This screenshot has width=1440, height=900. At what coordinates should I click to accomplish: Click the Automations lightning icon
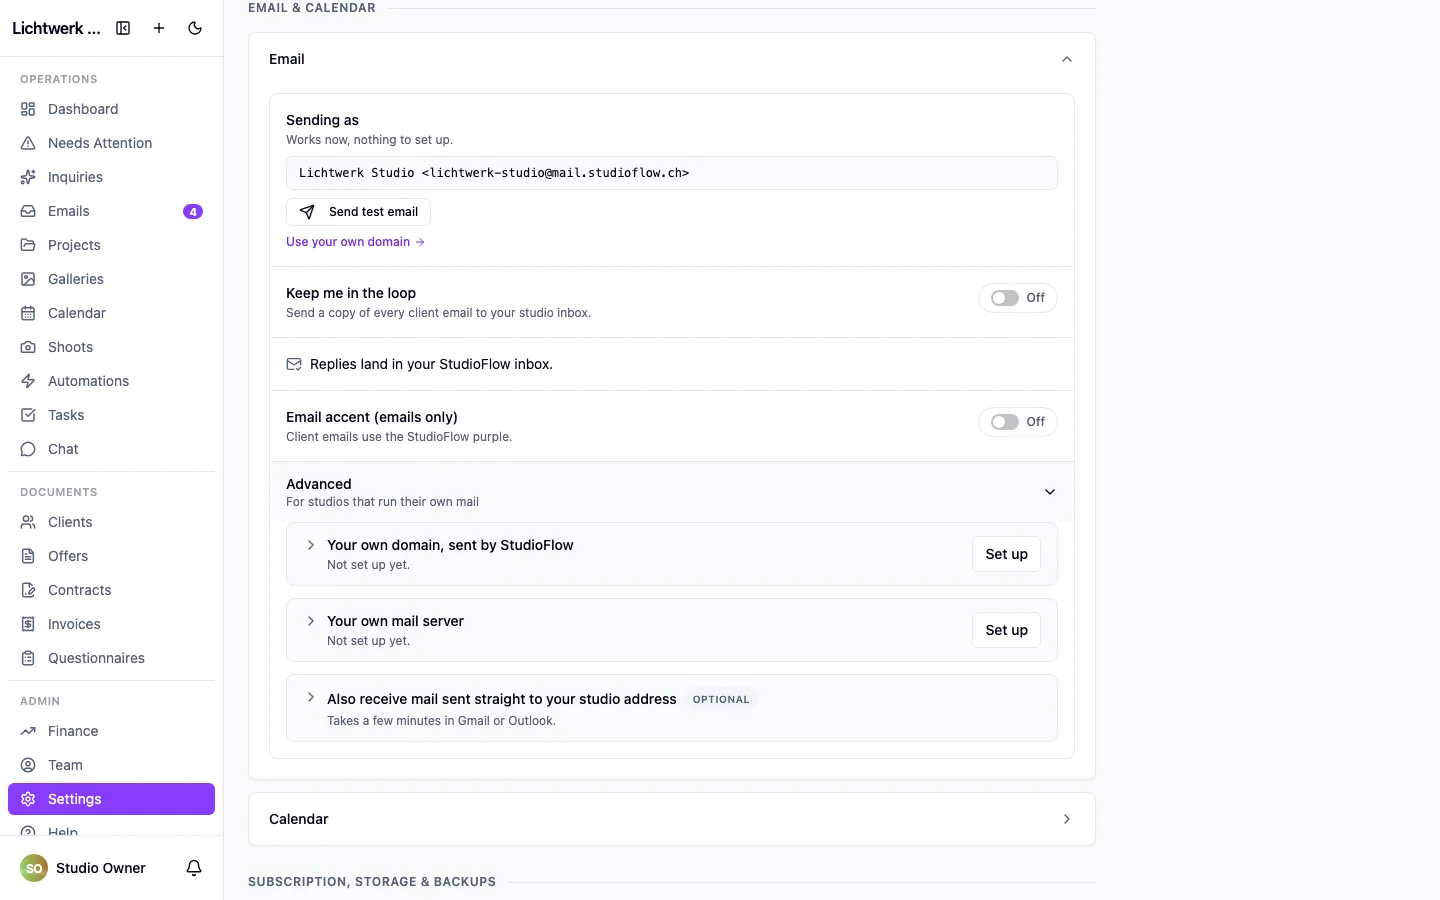click(x=28, y=381)
